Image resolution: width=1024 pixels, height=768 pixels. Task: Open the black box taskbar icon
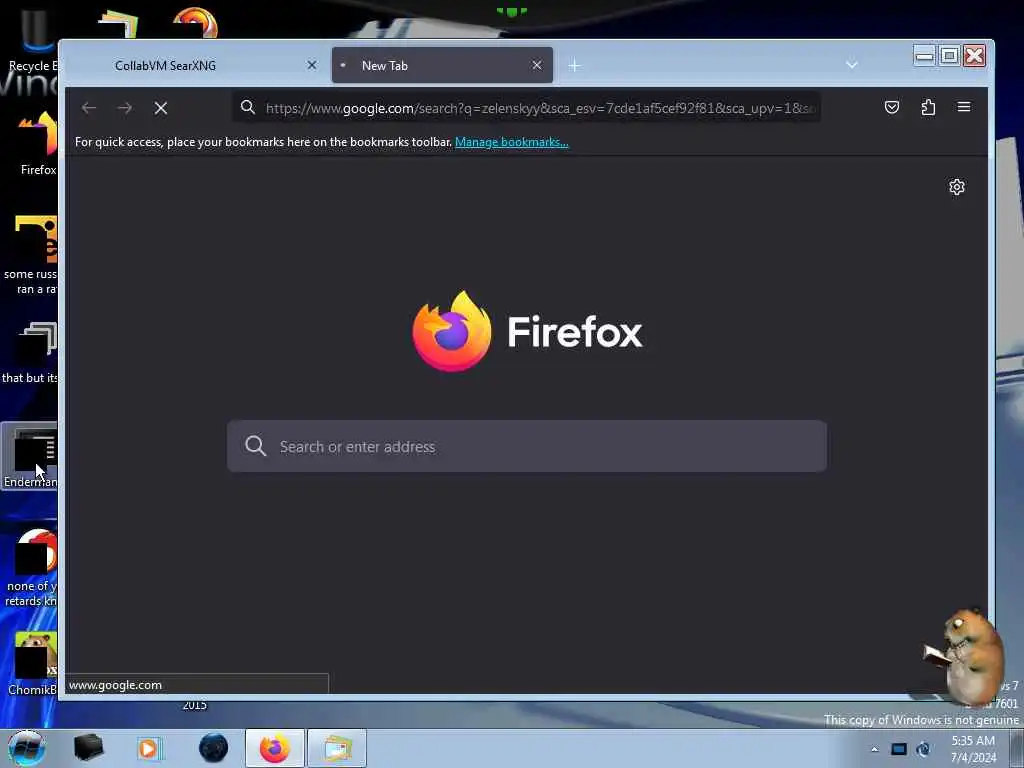[88, 748]
